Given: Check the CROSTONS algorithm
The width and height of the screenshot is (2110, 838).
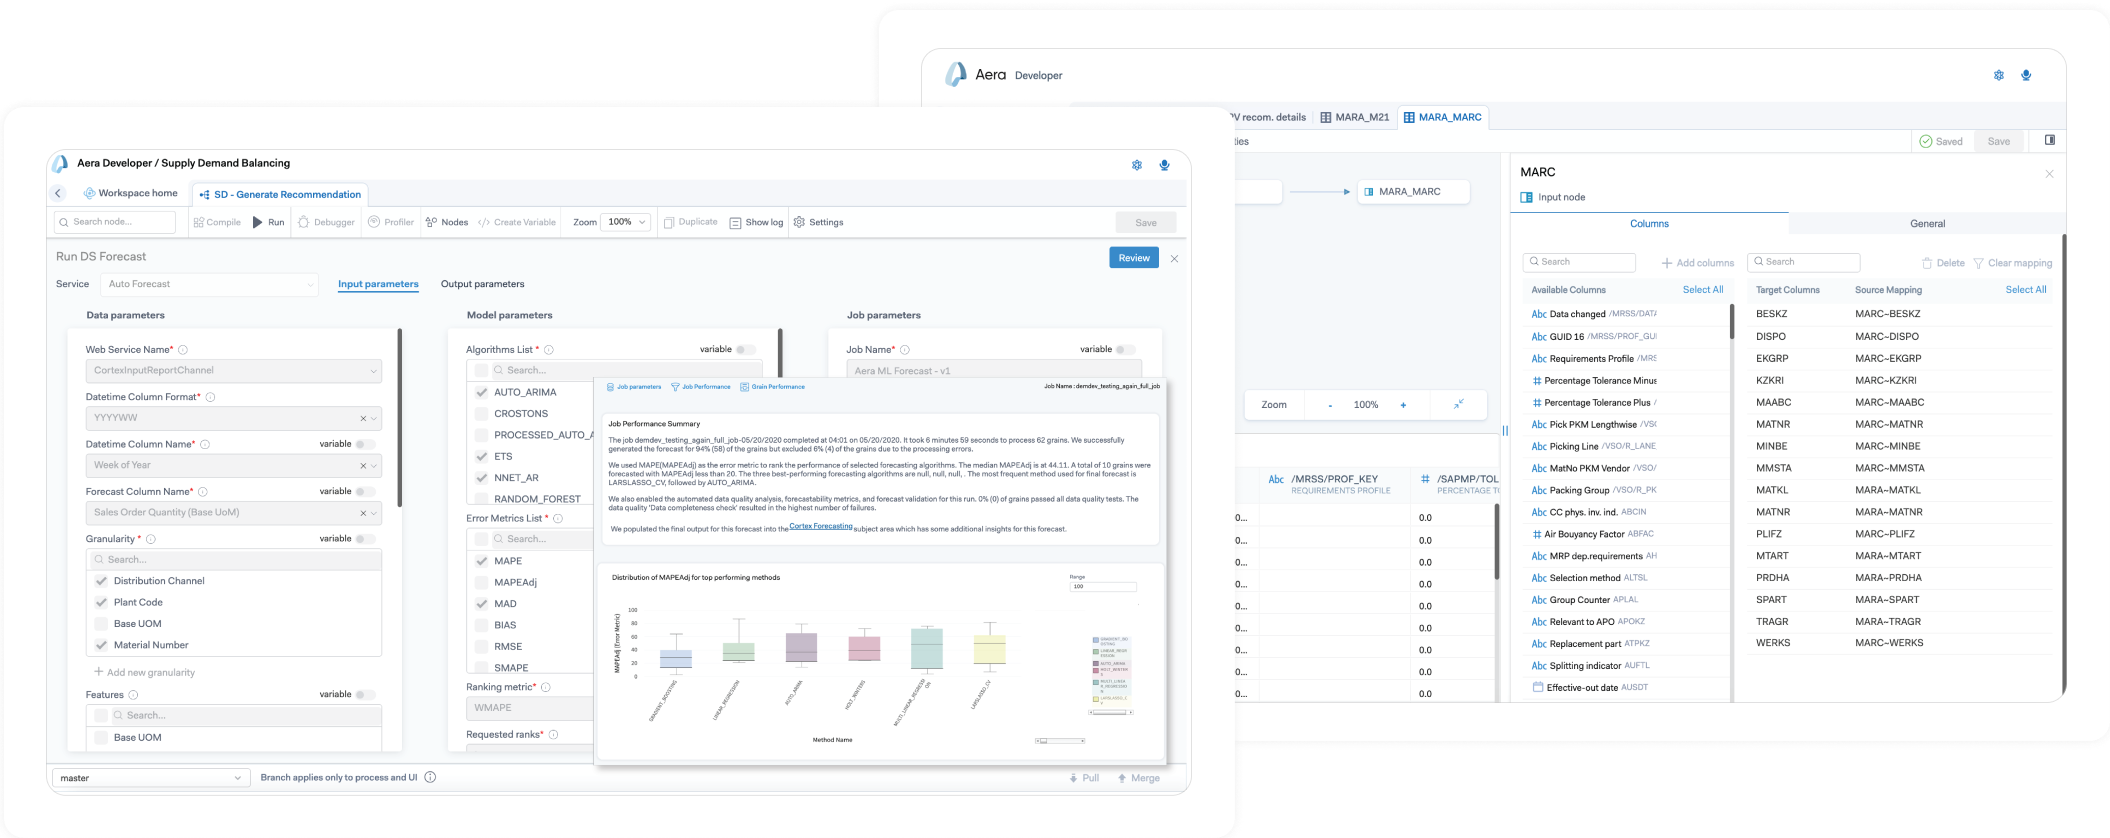Looking at the screenshot, I should click(482, 413).
